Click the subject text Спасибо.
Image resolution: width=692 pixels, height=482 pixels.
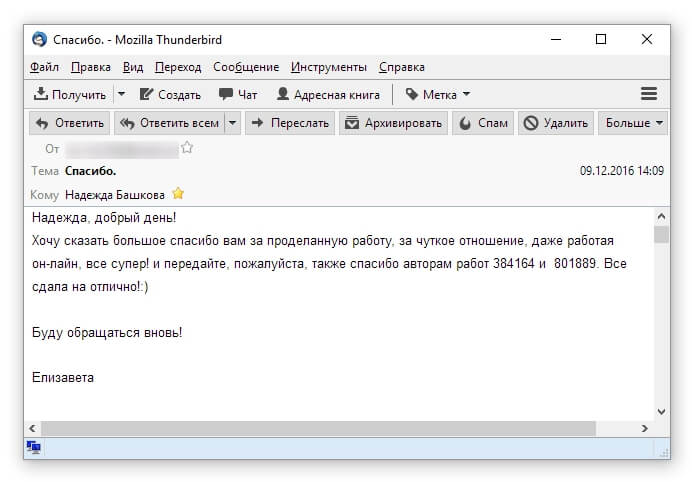coord(90,171)
